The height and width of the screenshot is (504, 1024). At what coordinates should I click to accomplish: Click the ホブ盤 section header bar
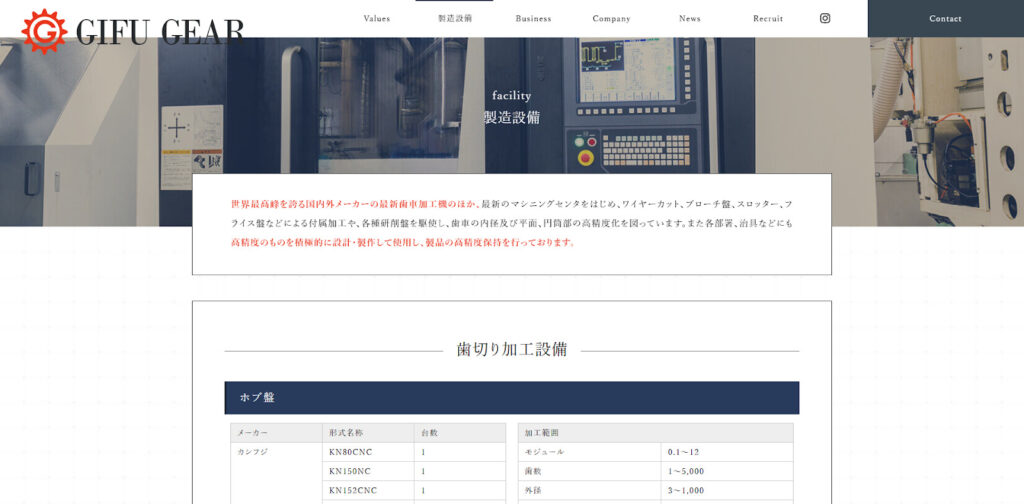(x=511, y=397)
